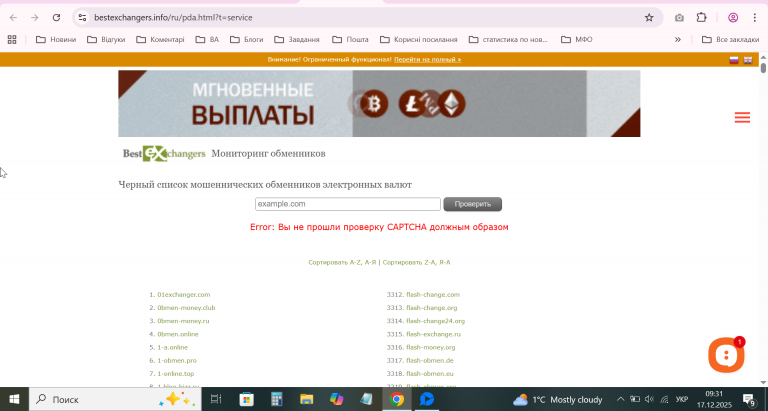Open the orange chat widget bubble

(x=726, y=355)
